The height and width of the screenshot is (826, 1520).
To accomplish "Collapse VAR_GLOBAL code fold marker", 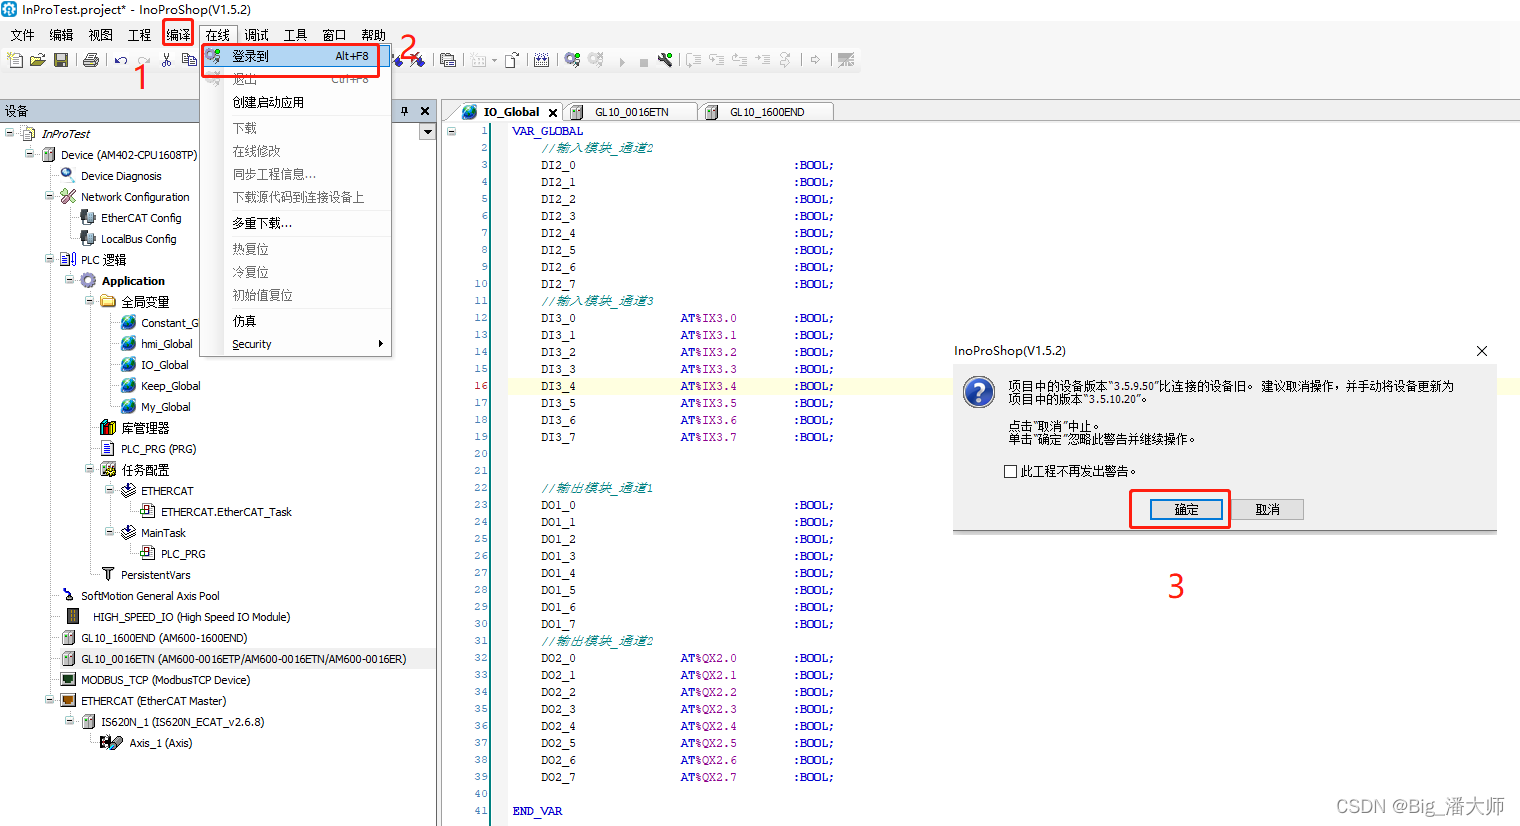I will click(x=451, y=131).
